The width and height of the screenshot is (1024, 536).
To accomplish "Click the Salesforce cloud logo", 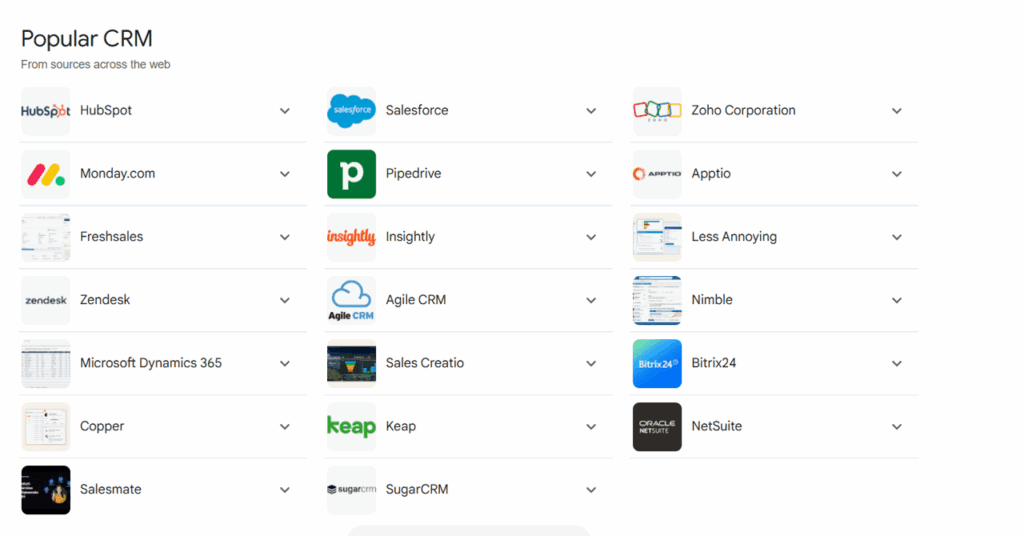I will [x=351, y=111].
